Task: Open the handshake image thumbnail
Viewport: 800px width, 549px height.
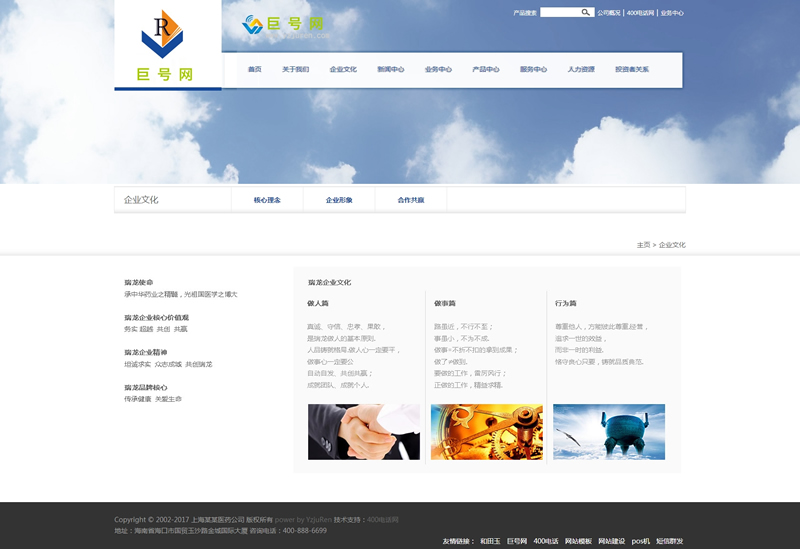Action: [364, 432]
